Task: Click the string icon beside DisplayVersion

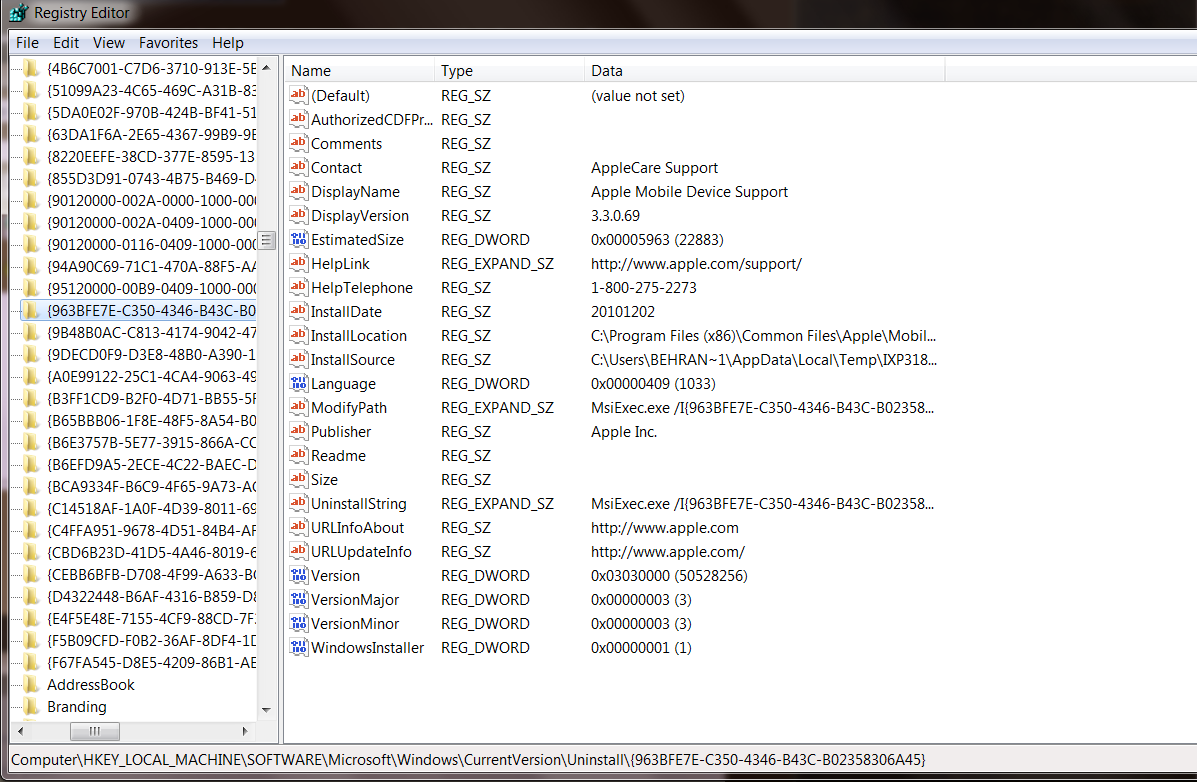Action: [298, 215]
